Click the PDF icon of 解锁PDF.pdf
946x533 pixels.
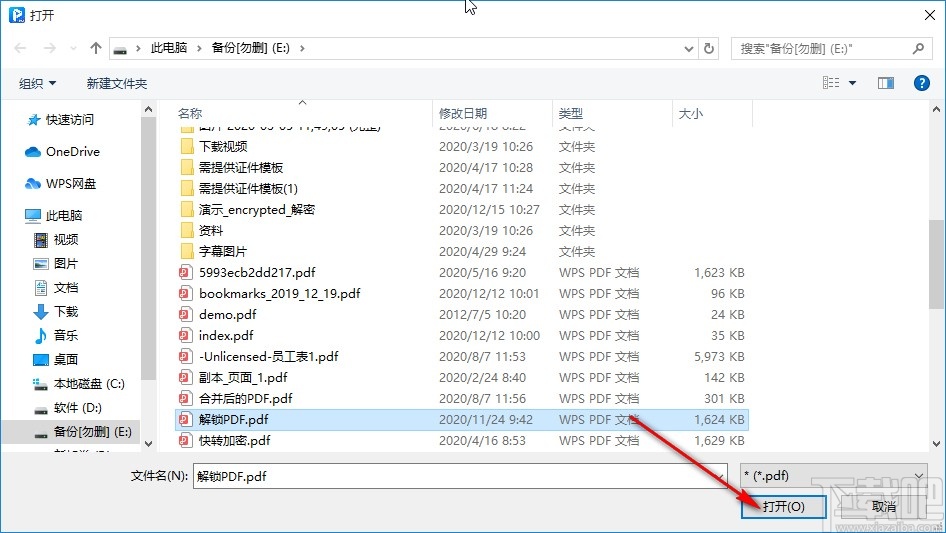tap(185, 420)
